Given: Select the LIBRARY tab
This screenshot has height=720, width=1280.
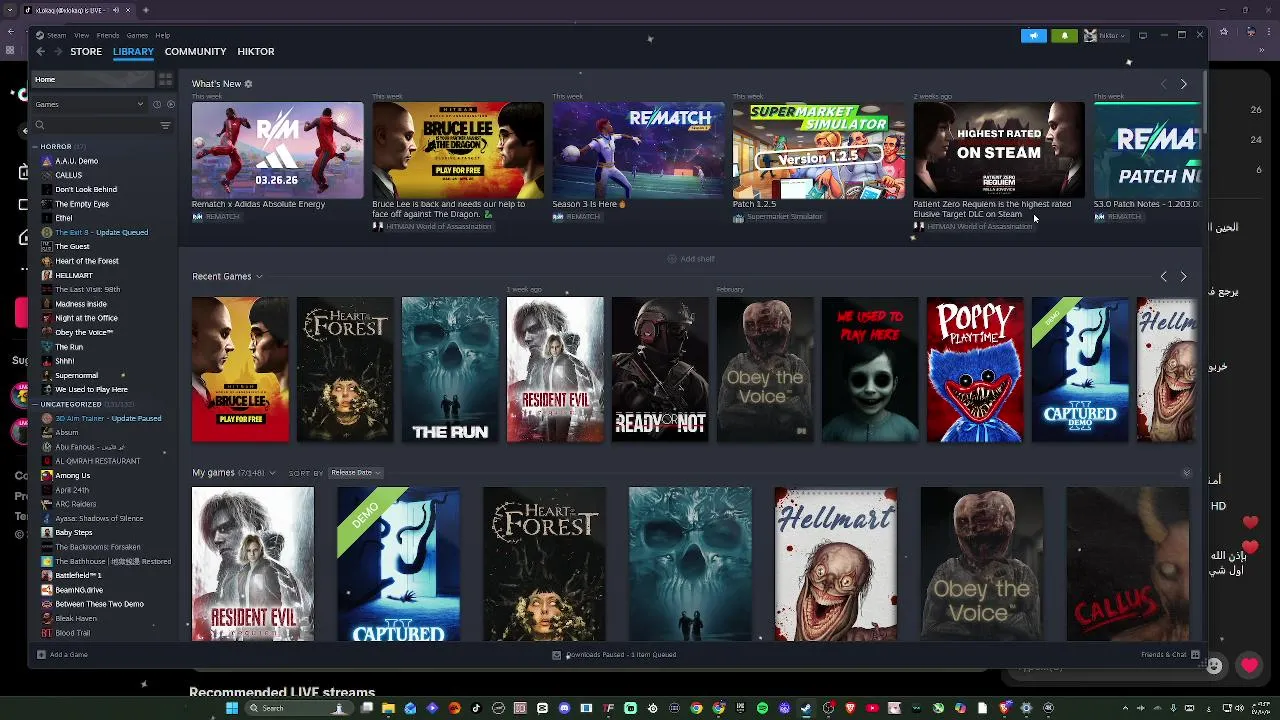Looking at the screenshot, I should point(133,51).
